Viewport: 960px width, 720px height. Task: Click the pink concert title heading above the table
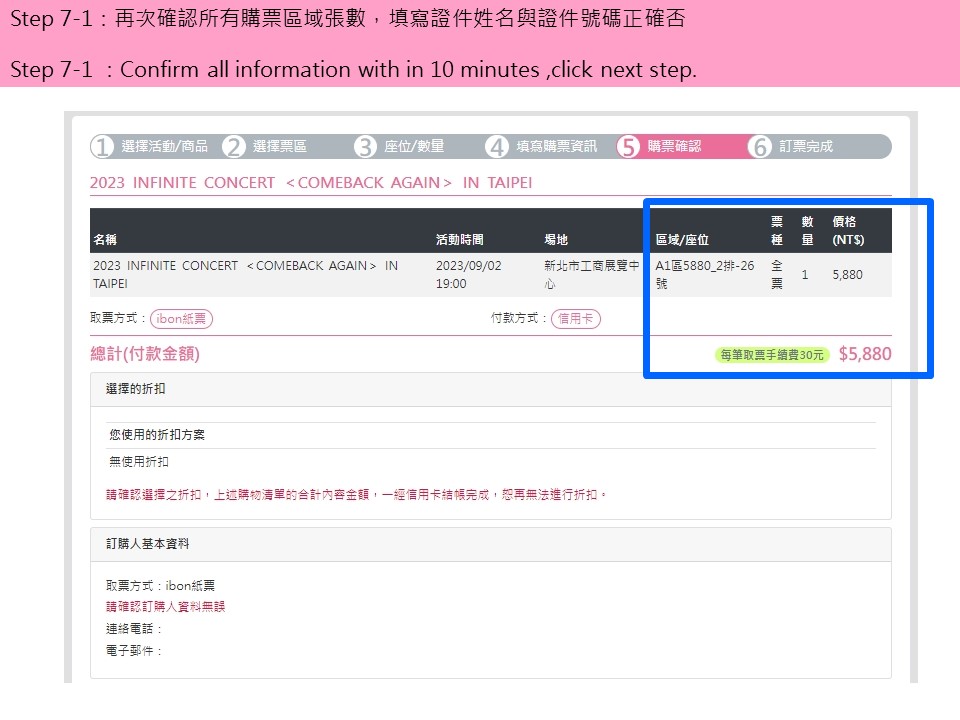(x=311, y=183)
